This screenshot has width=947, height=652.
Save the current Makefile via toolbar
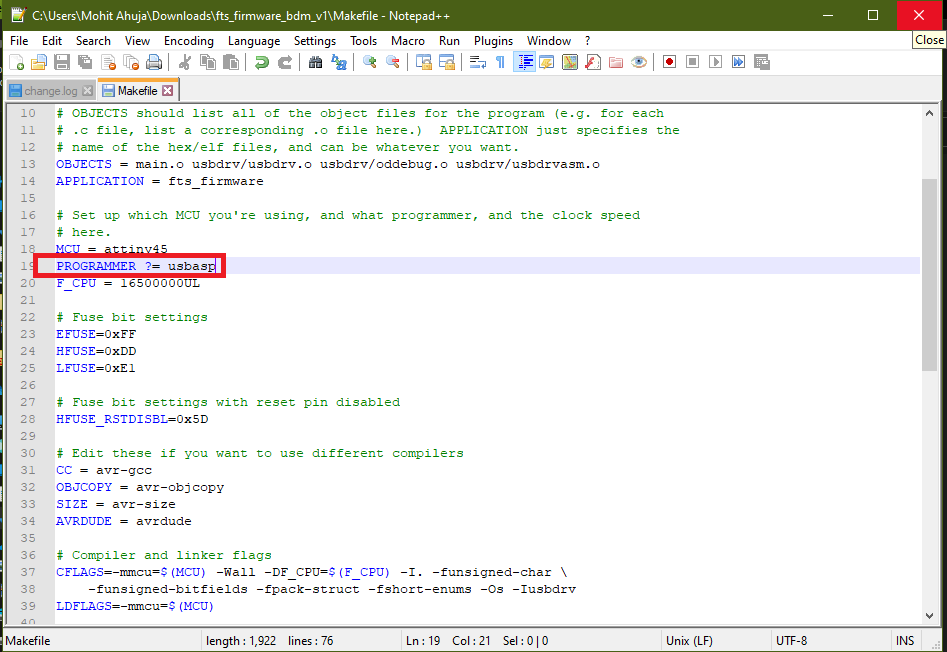tap(62, 62)
